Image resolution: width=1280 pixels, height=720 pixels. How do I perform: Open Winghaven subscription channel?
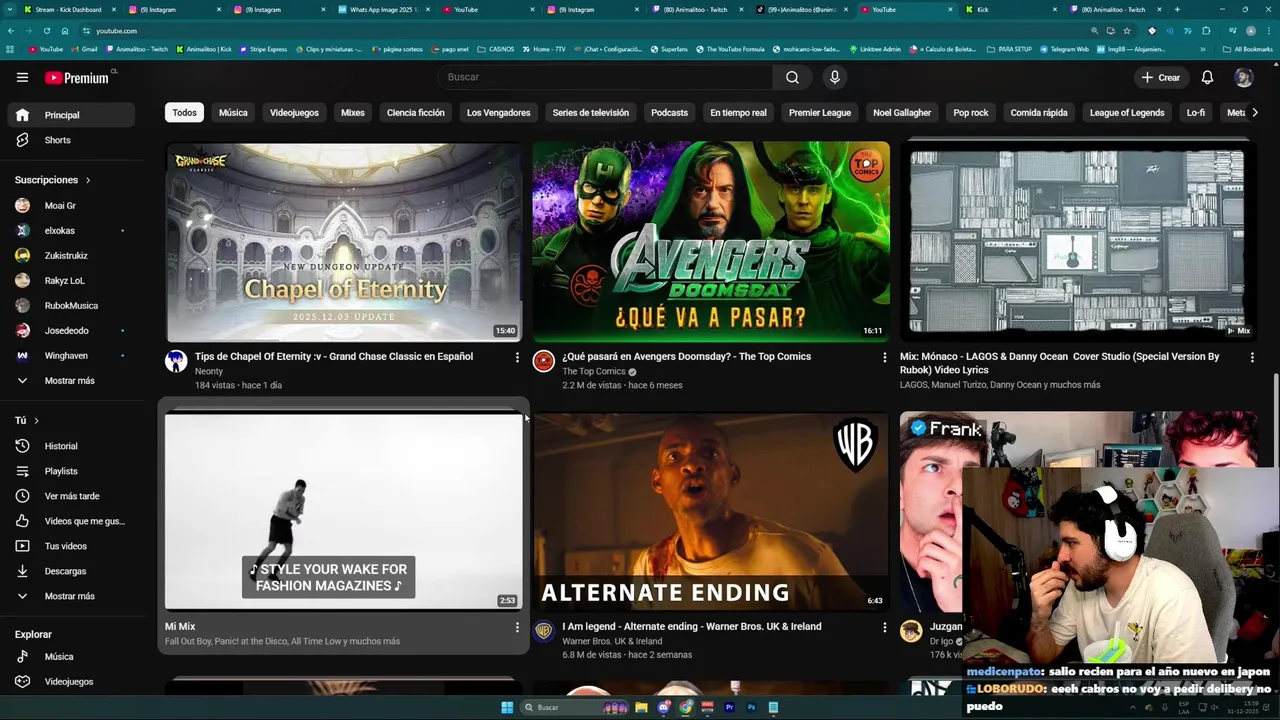coord(69,356)
